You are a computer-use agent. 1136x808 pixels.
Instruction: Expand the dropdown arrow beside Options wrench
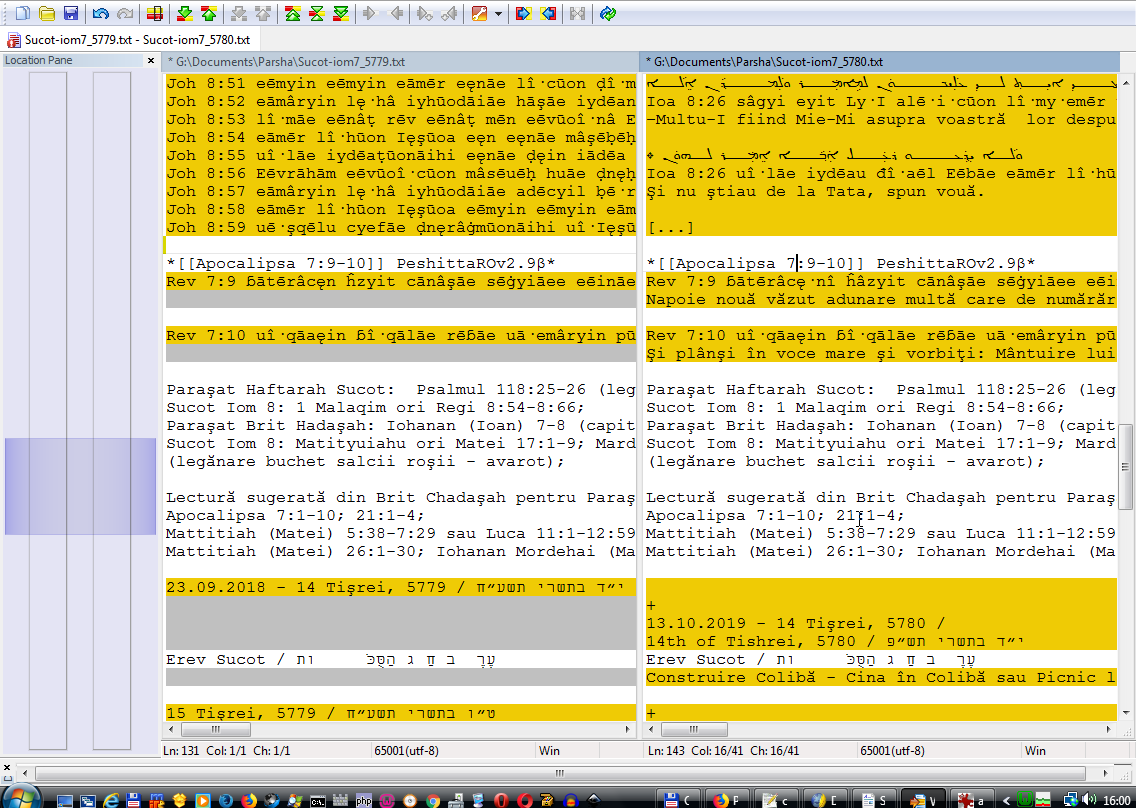pyautogui.click(x=496, y=14)
